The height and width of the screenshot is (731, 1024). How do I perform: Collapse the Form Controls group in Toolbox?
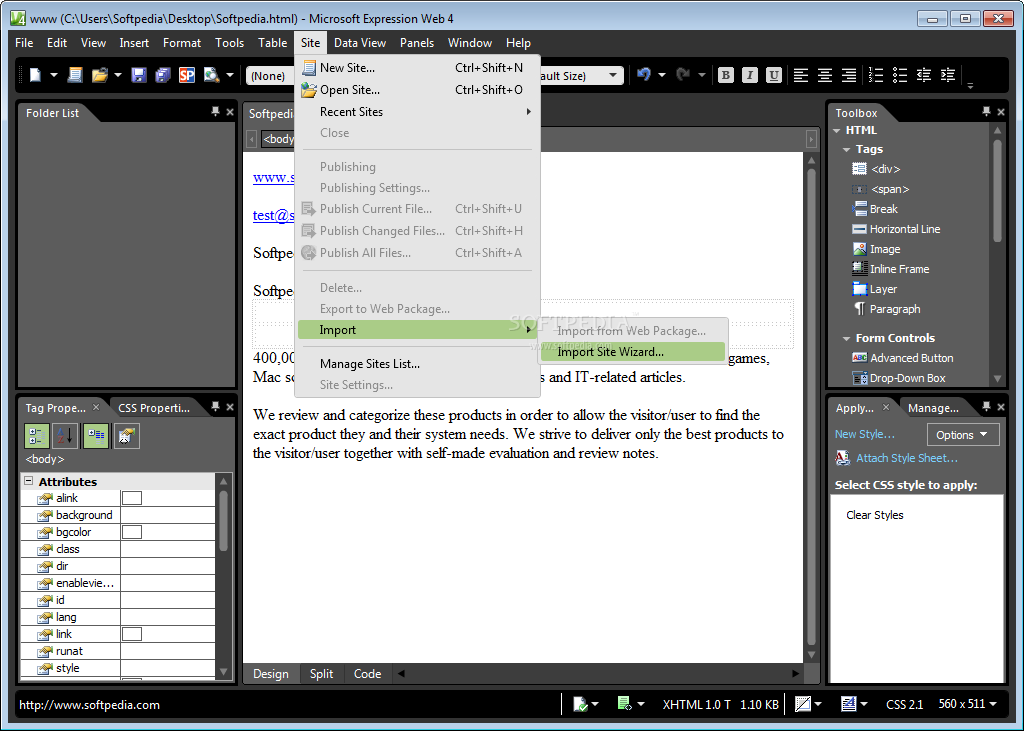tap(846, 338)
